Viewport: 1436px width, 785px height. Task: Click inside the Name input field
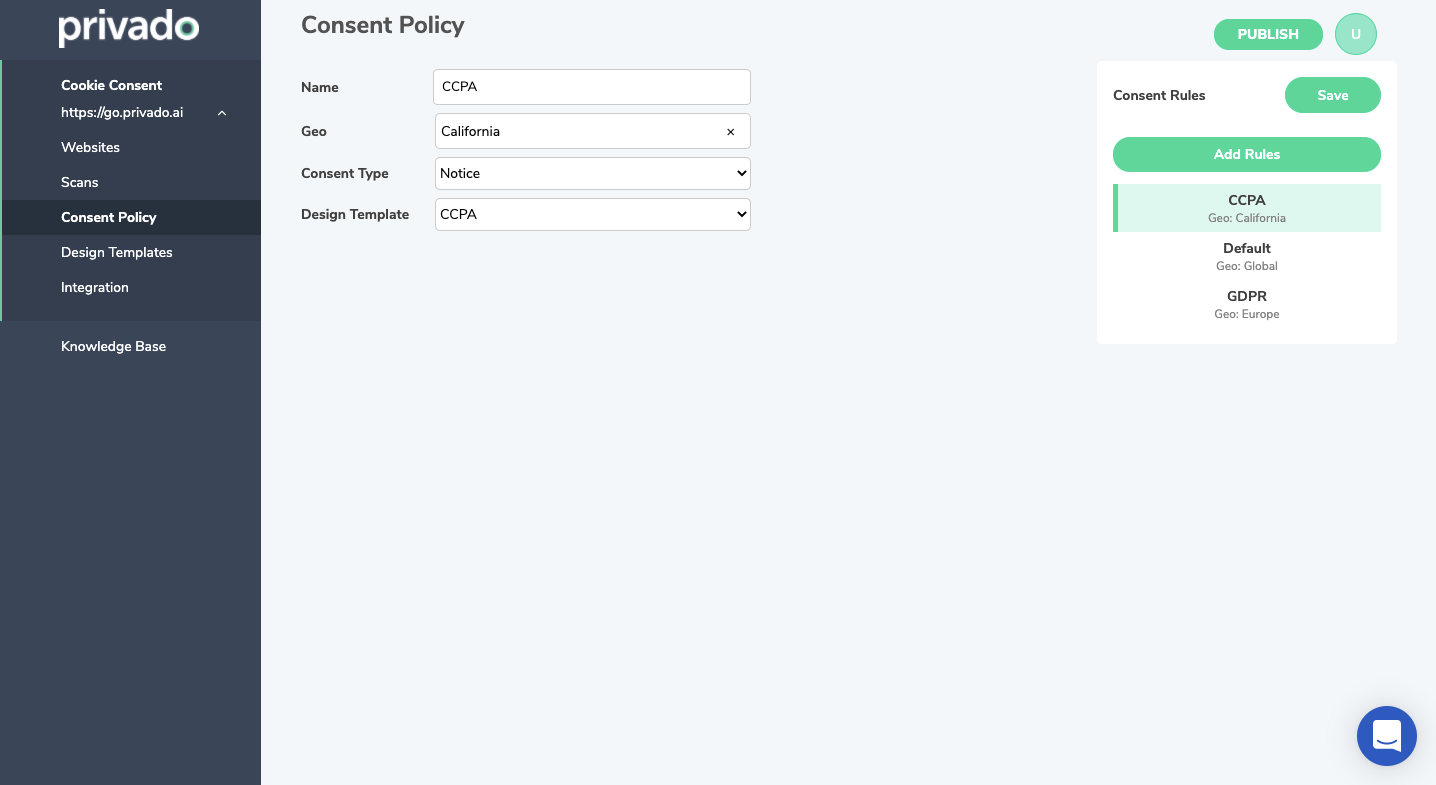[591, 87]
